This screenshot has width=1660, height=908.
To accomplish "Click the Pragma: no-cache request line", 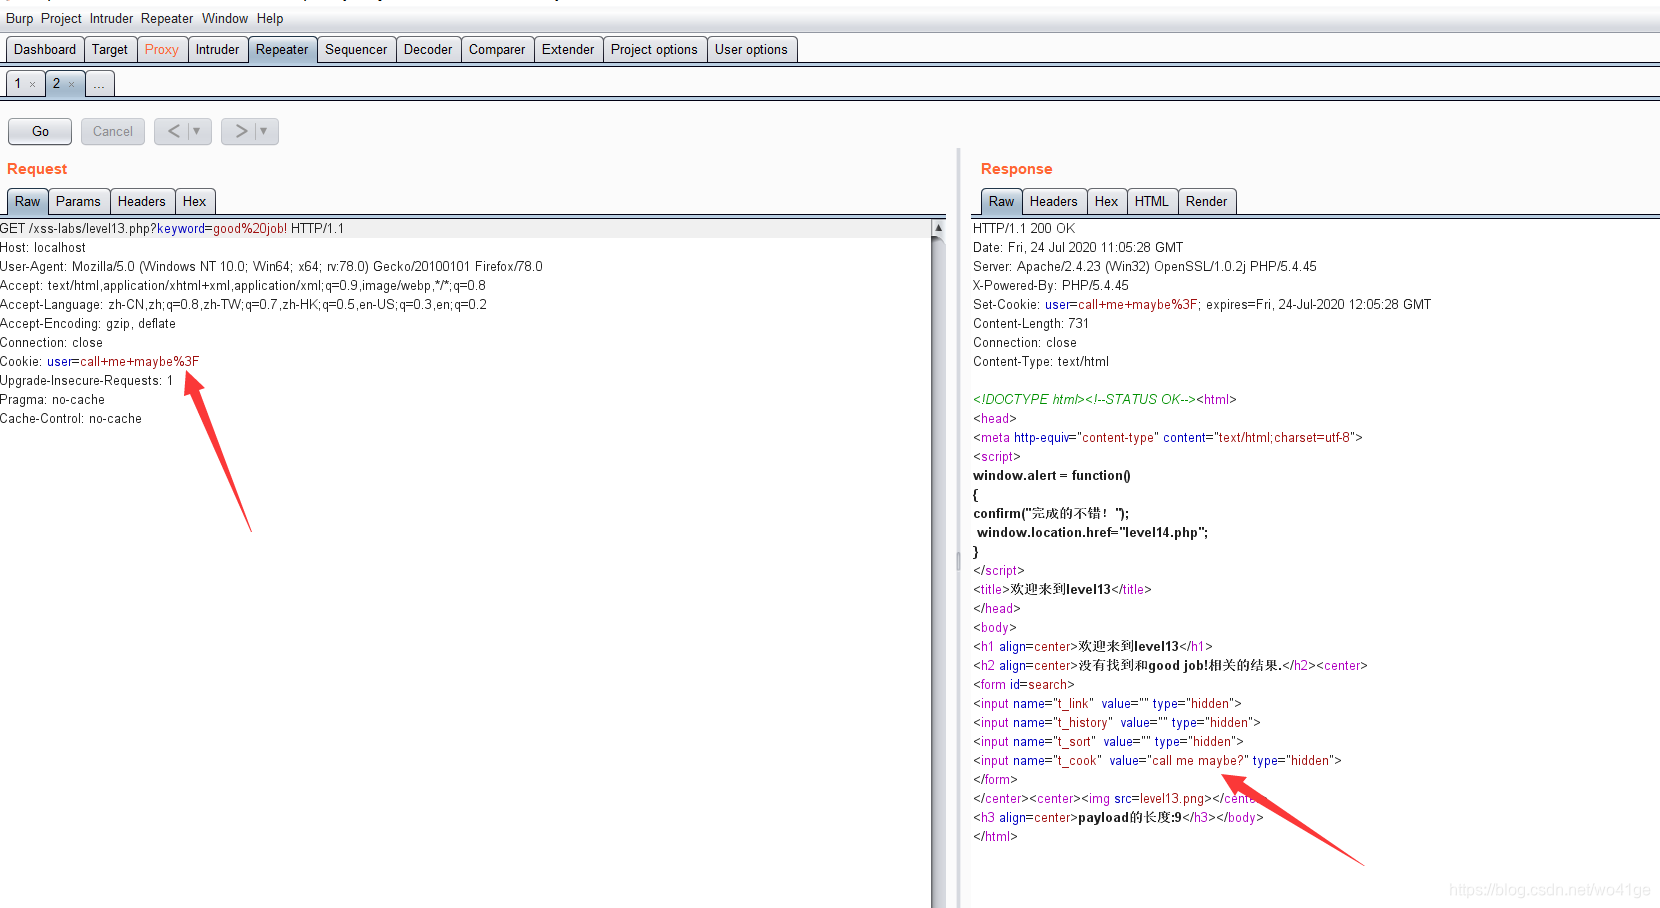I will click(x=52, y=400).
